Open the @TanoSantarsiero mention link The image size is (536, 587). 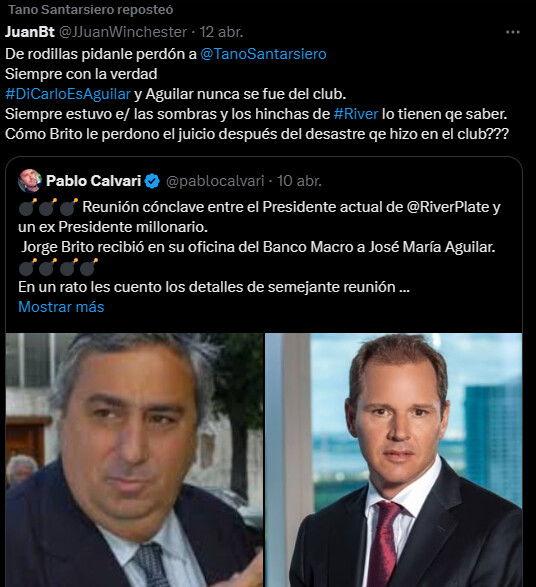263,54
